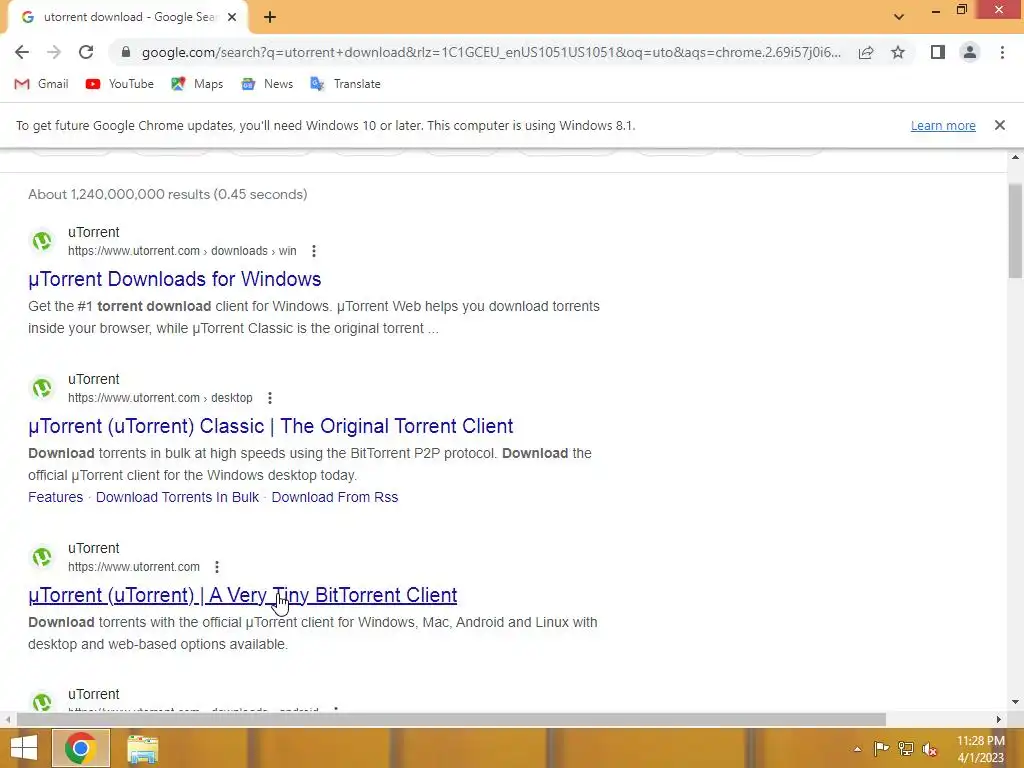This screenshot has height=768, width=1024.
Task: Open the Gmail bookmark
Action: point(42,84)
